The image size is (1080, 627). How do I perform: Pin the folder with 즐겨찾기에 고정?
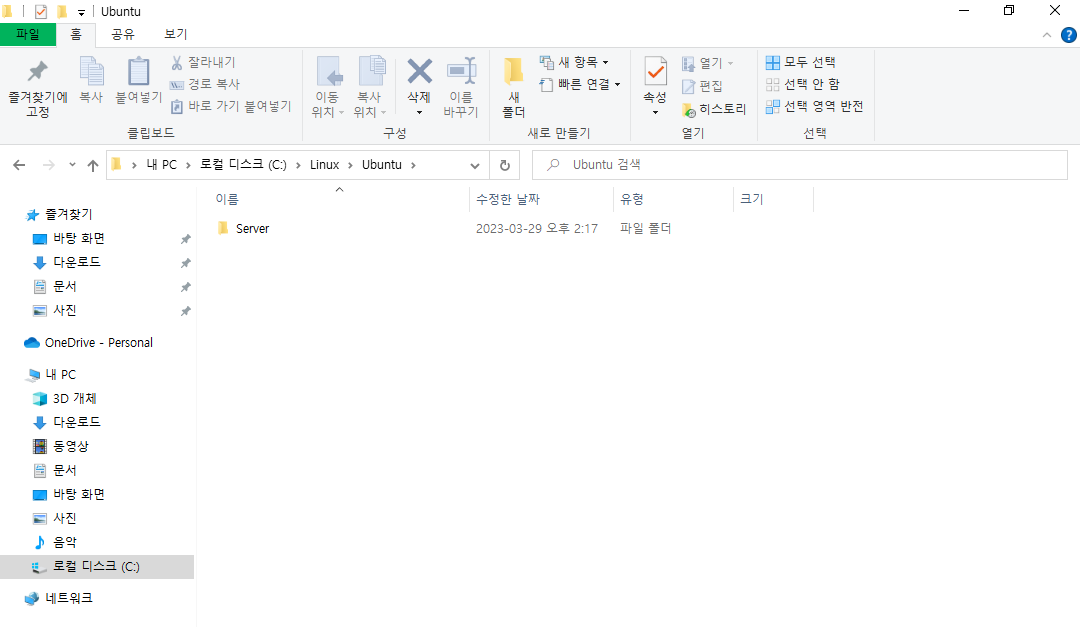[38, 88]
